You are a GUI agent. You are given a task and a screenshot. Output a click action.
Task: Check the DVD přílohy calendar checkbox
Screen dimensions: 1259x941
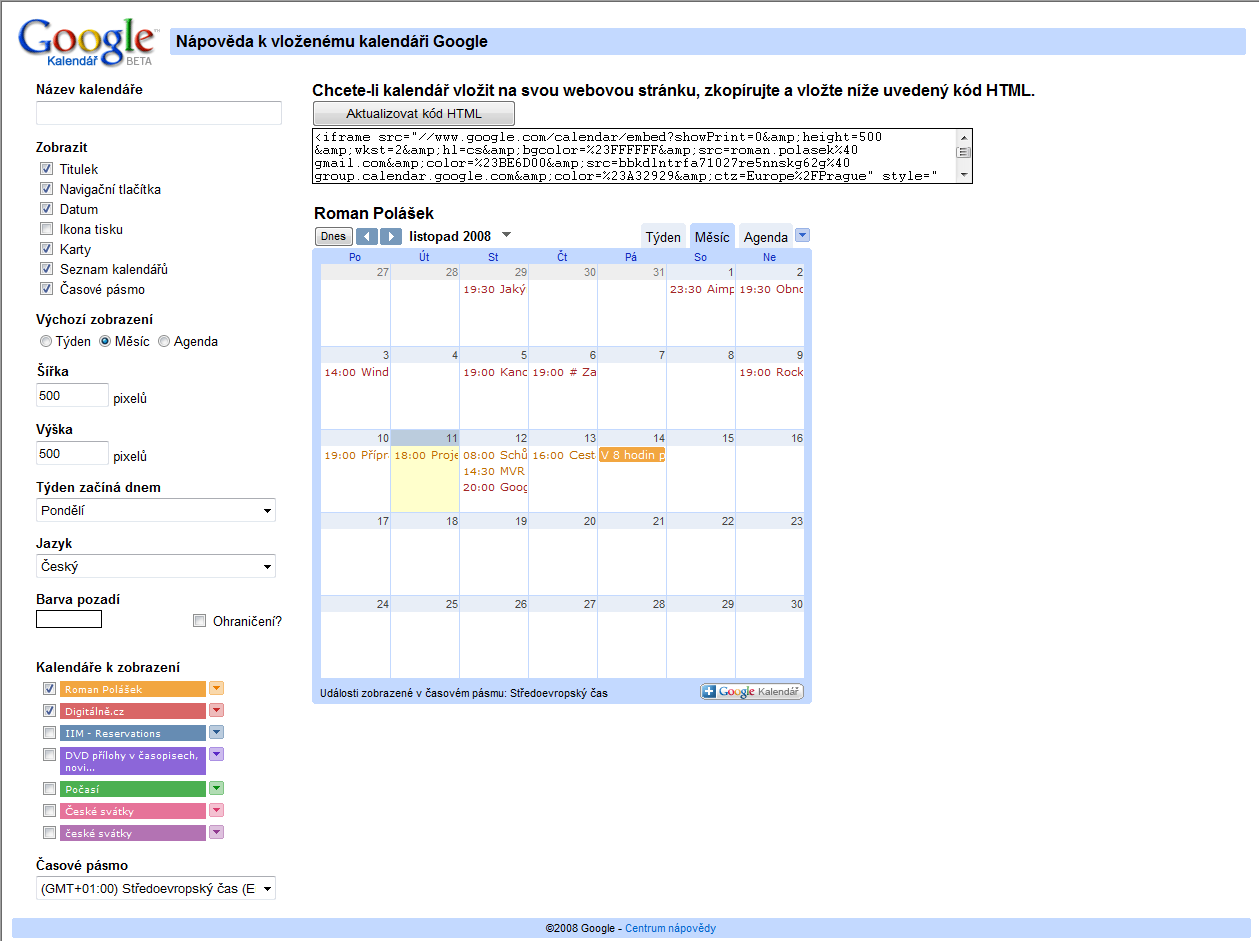click(x=49, y=755)
